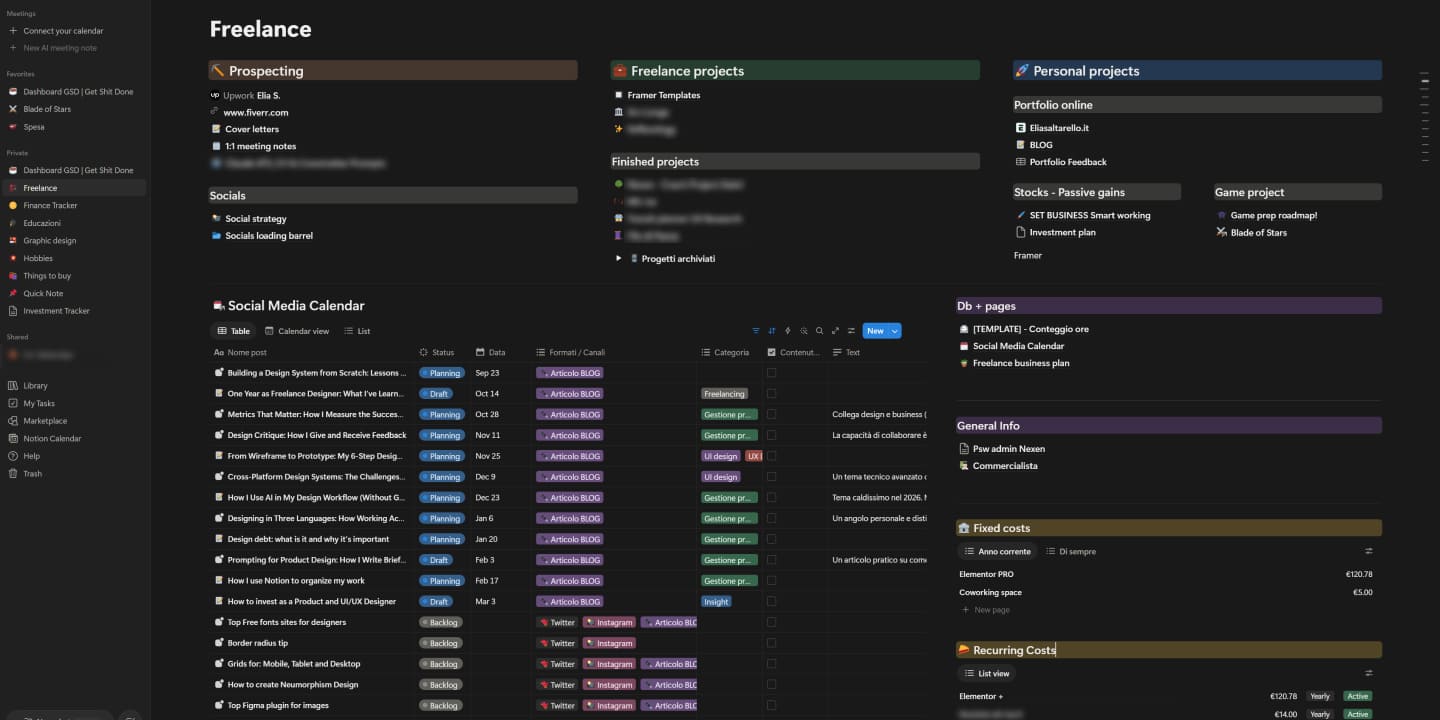Open the Formati / Canali column header menu
1440x720 pixels.
coord(571,352)
